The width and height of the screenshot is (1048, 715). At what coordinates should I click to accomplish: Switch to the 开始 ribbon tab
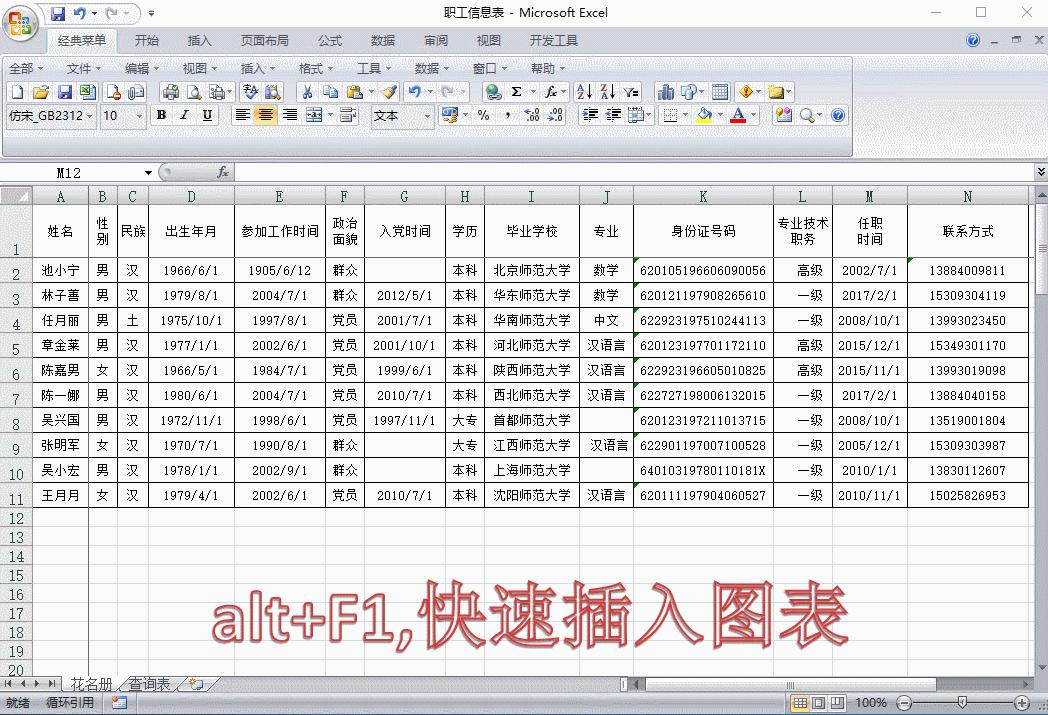point(146,41)
